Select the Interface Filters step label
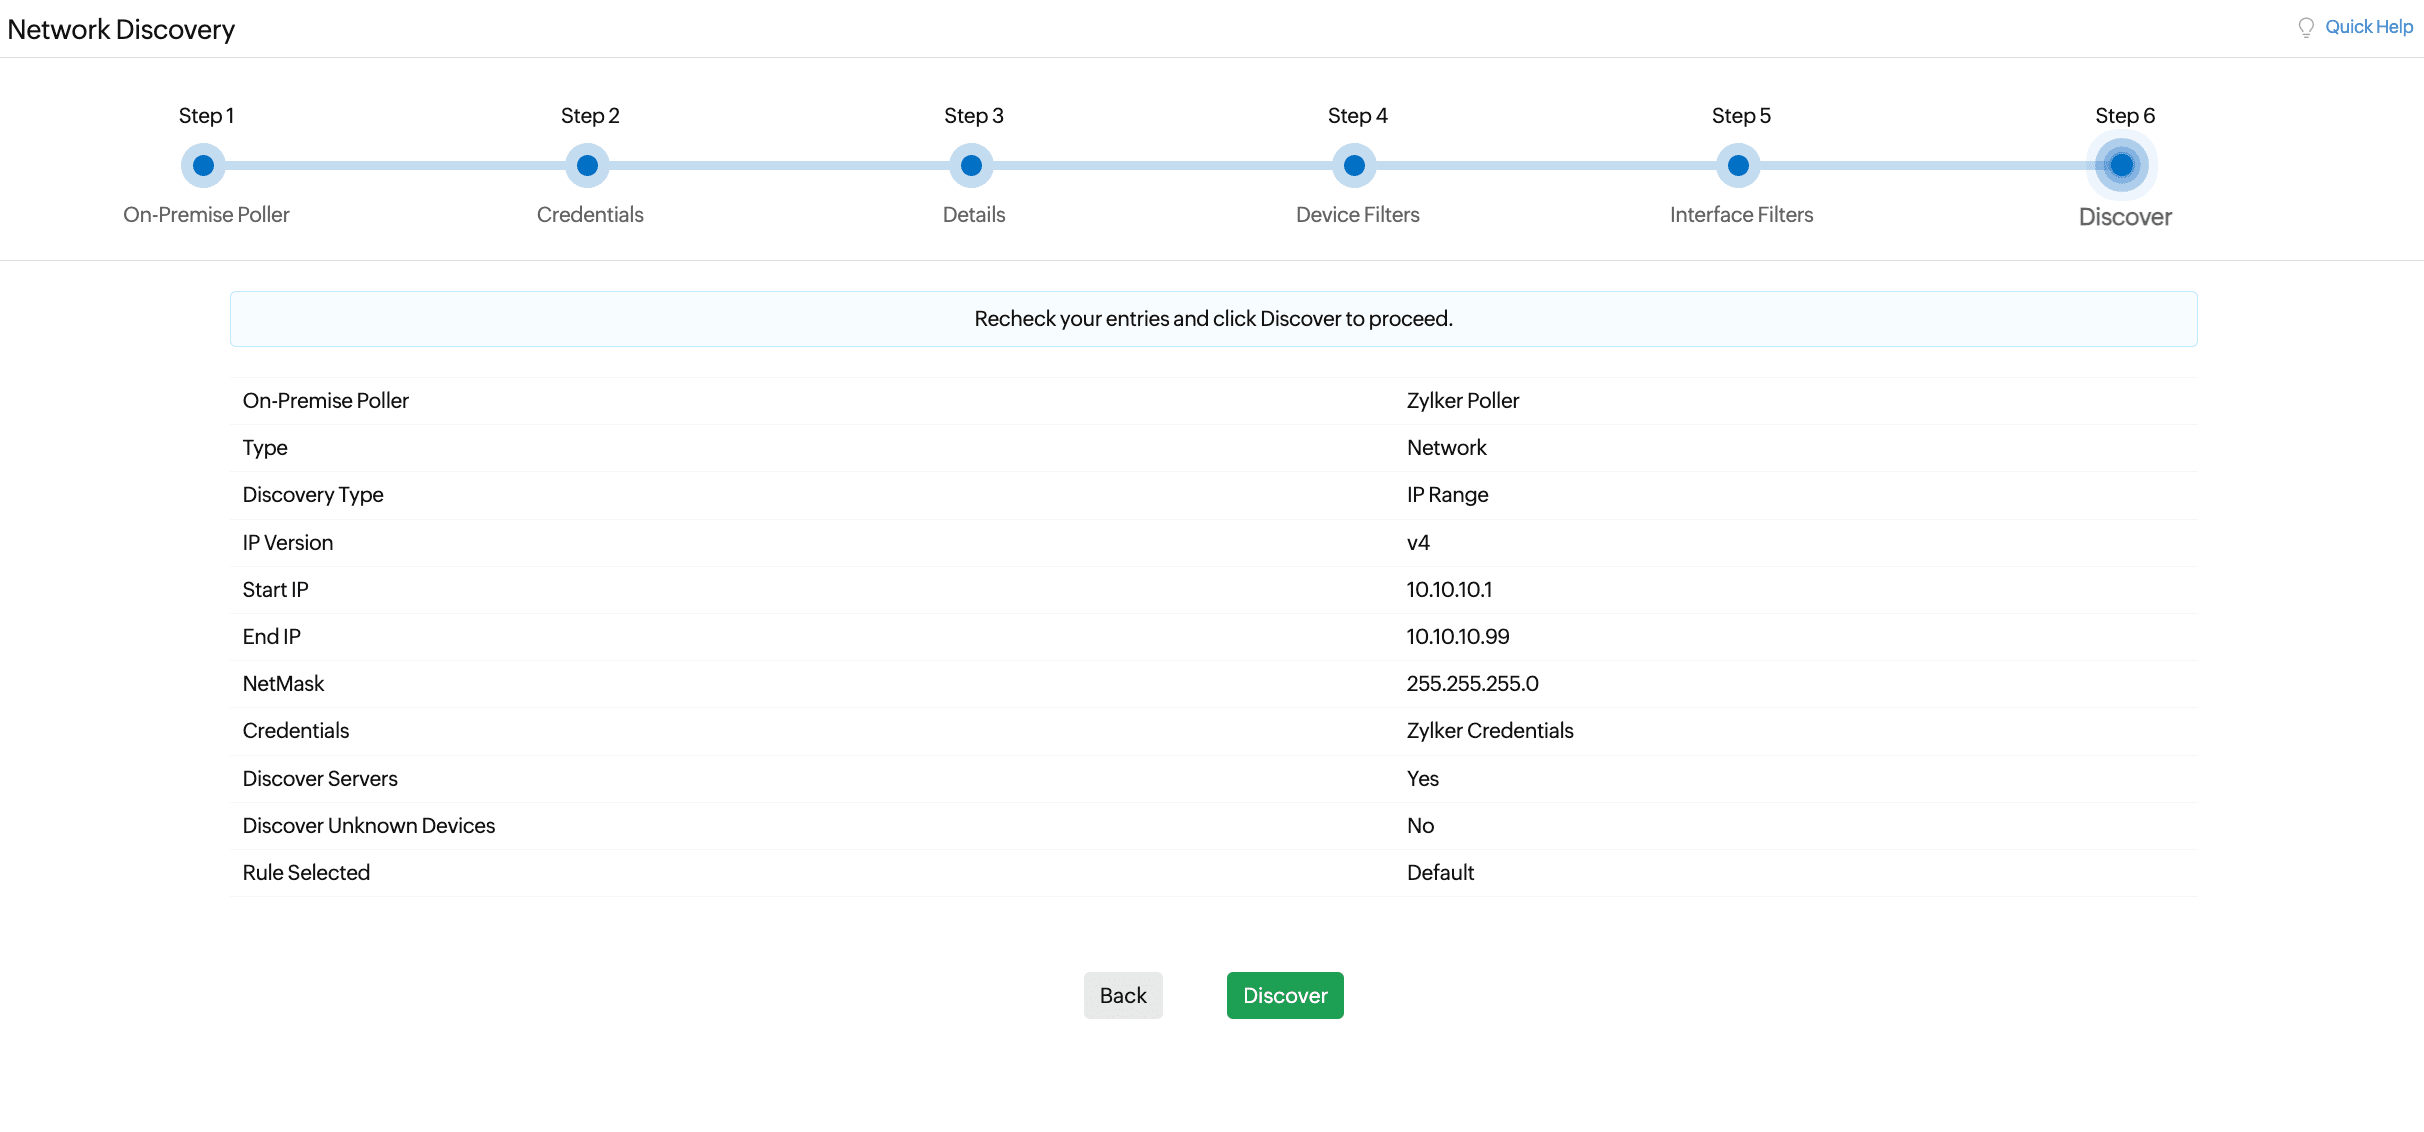2424x1132 pixels. [x=1741, y=215]
